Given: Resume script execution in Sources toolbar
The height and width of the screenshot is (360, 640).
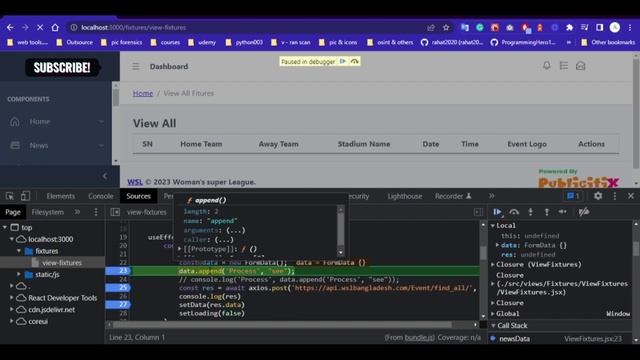Looking at the screenshot, I should 498,211.
